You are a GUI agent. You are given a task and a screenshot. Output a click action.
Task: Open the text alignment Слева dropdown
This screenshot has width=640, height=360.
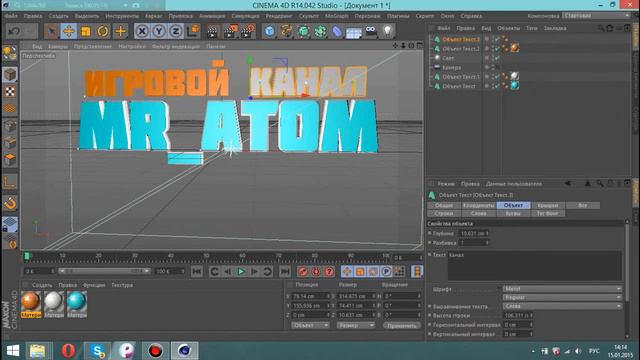point(562,306)
